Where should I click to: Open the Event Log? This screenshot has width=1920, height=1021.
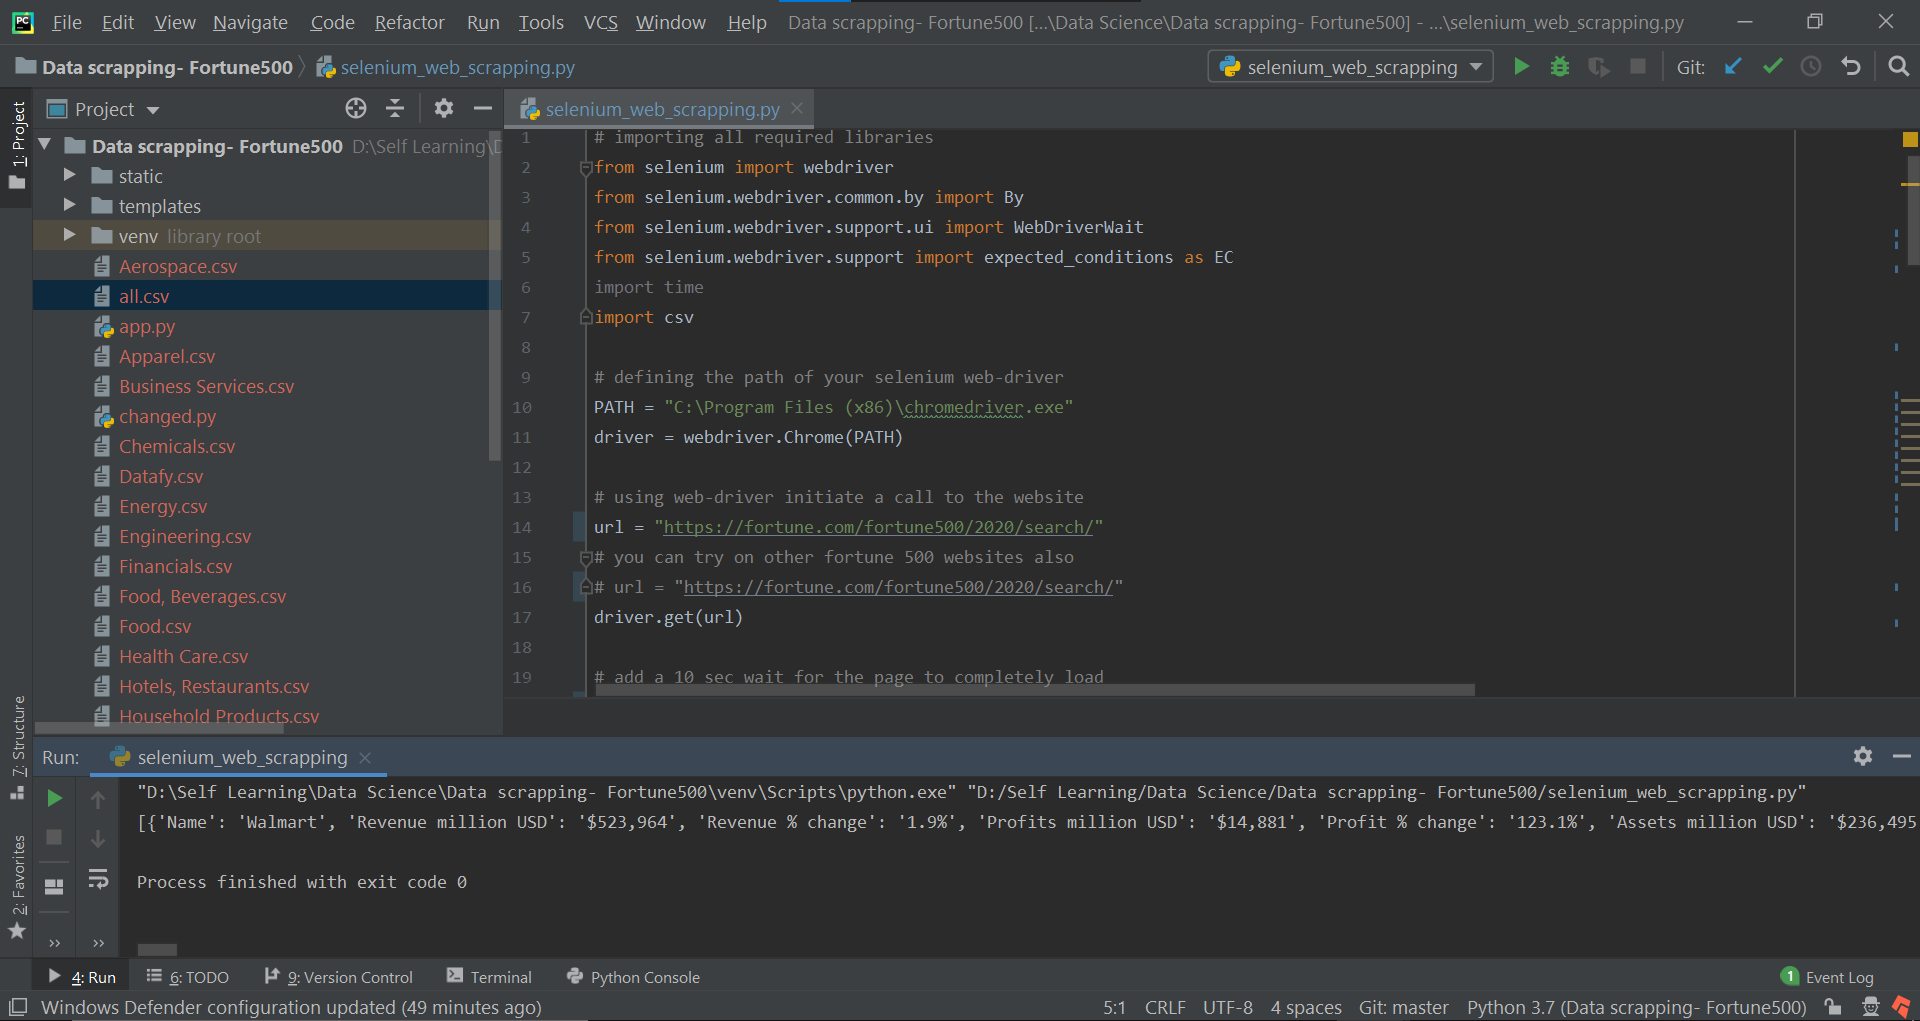click(1828, 977)
